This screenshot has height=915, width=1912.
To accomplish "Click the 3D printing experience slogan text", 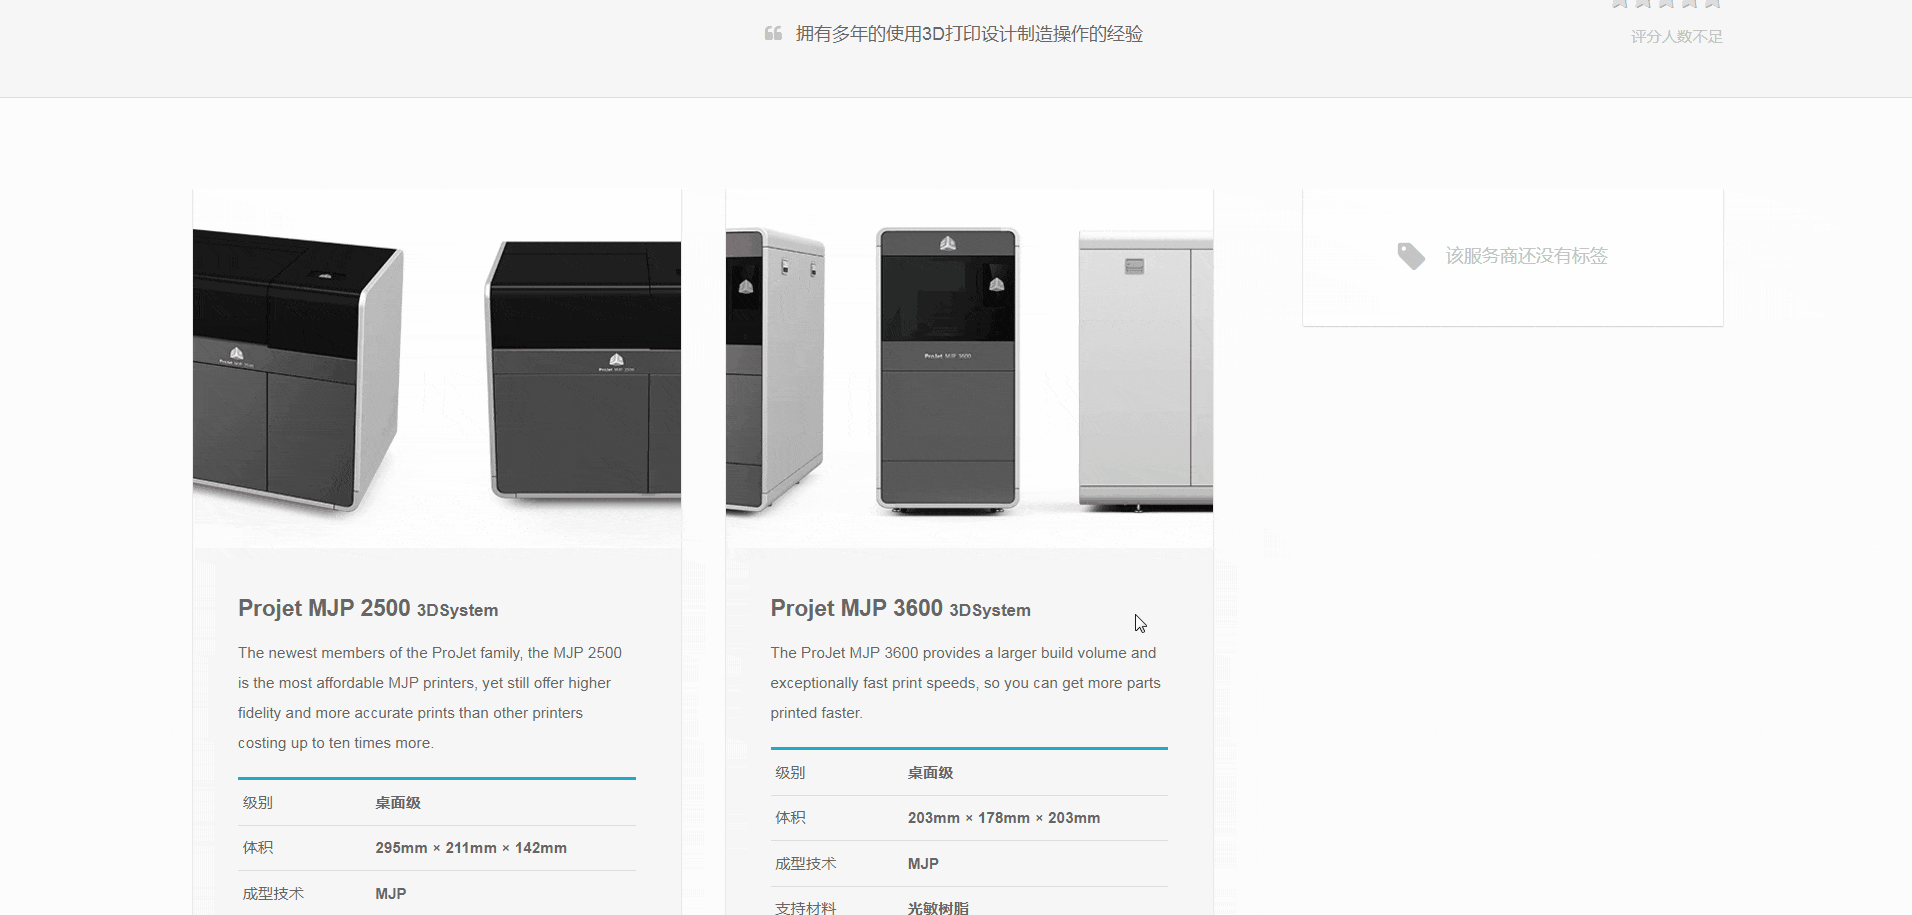I will [x=968, y=34].
